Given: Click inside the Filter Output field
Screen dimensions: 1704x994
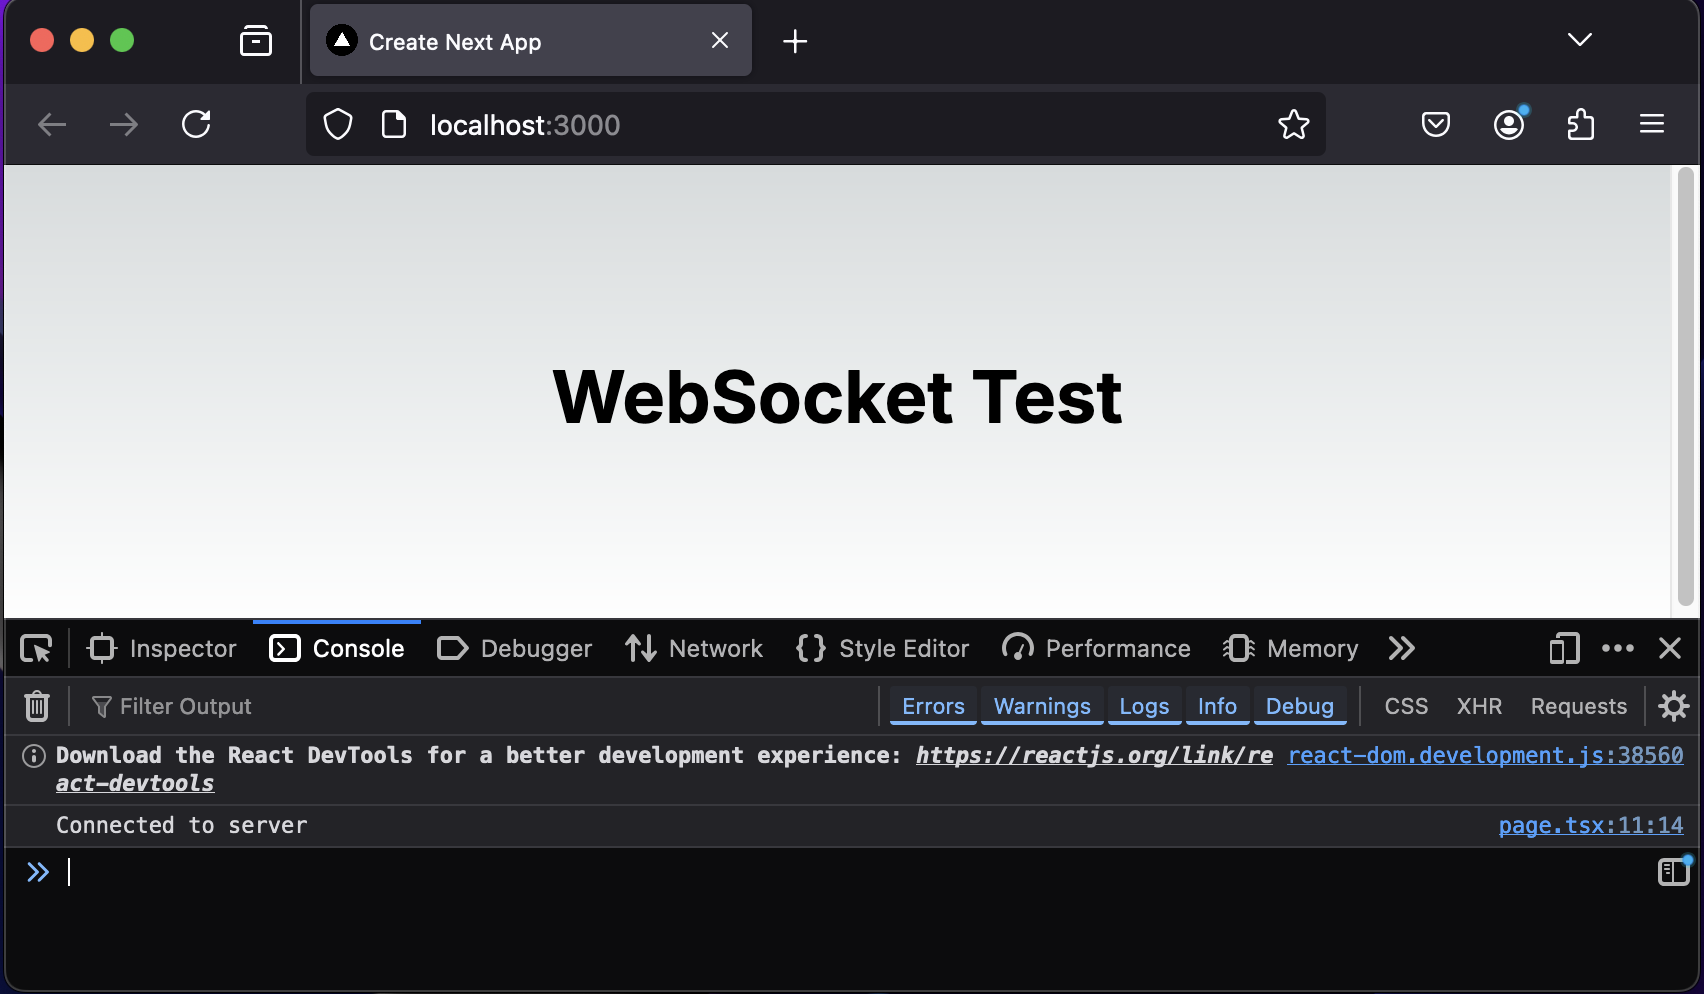Looking at the screenshot, I should (185, 706).
